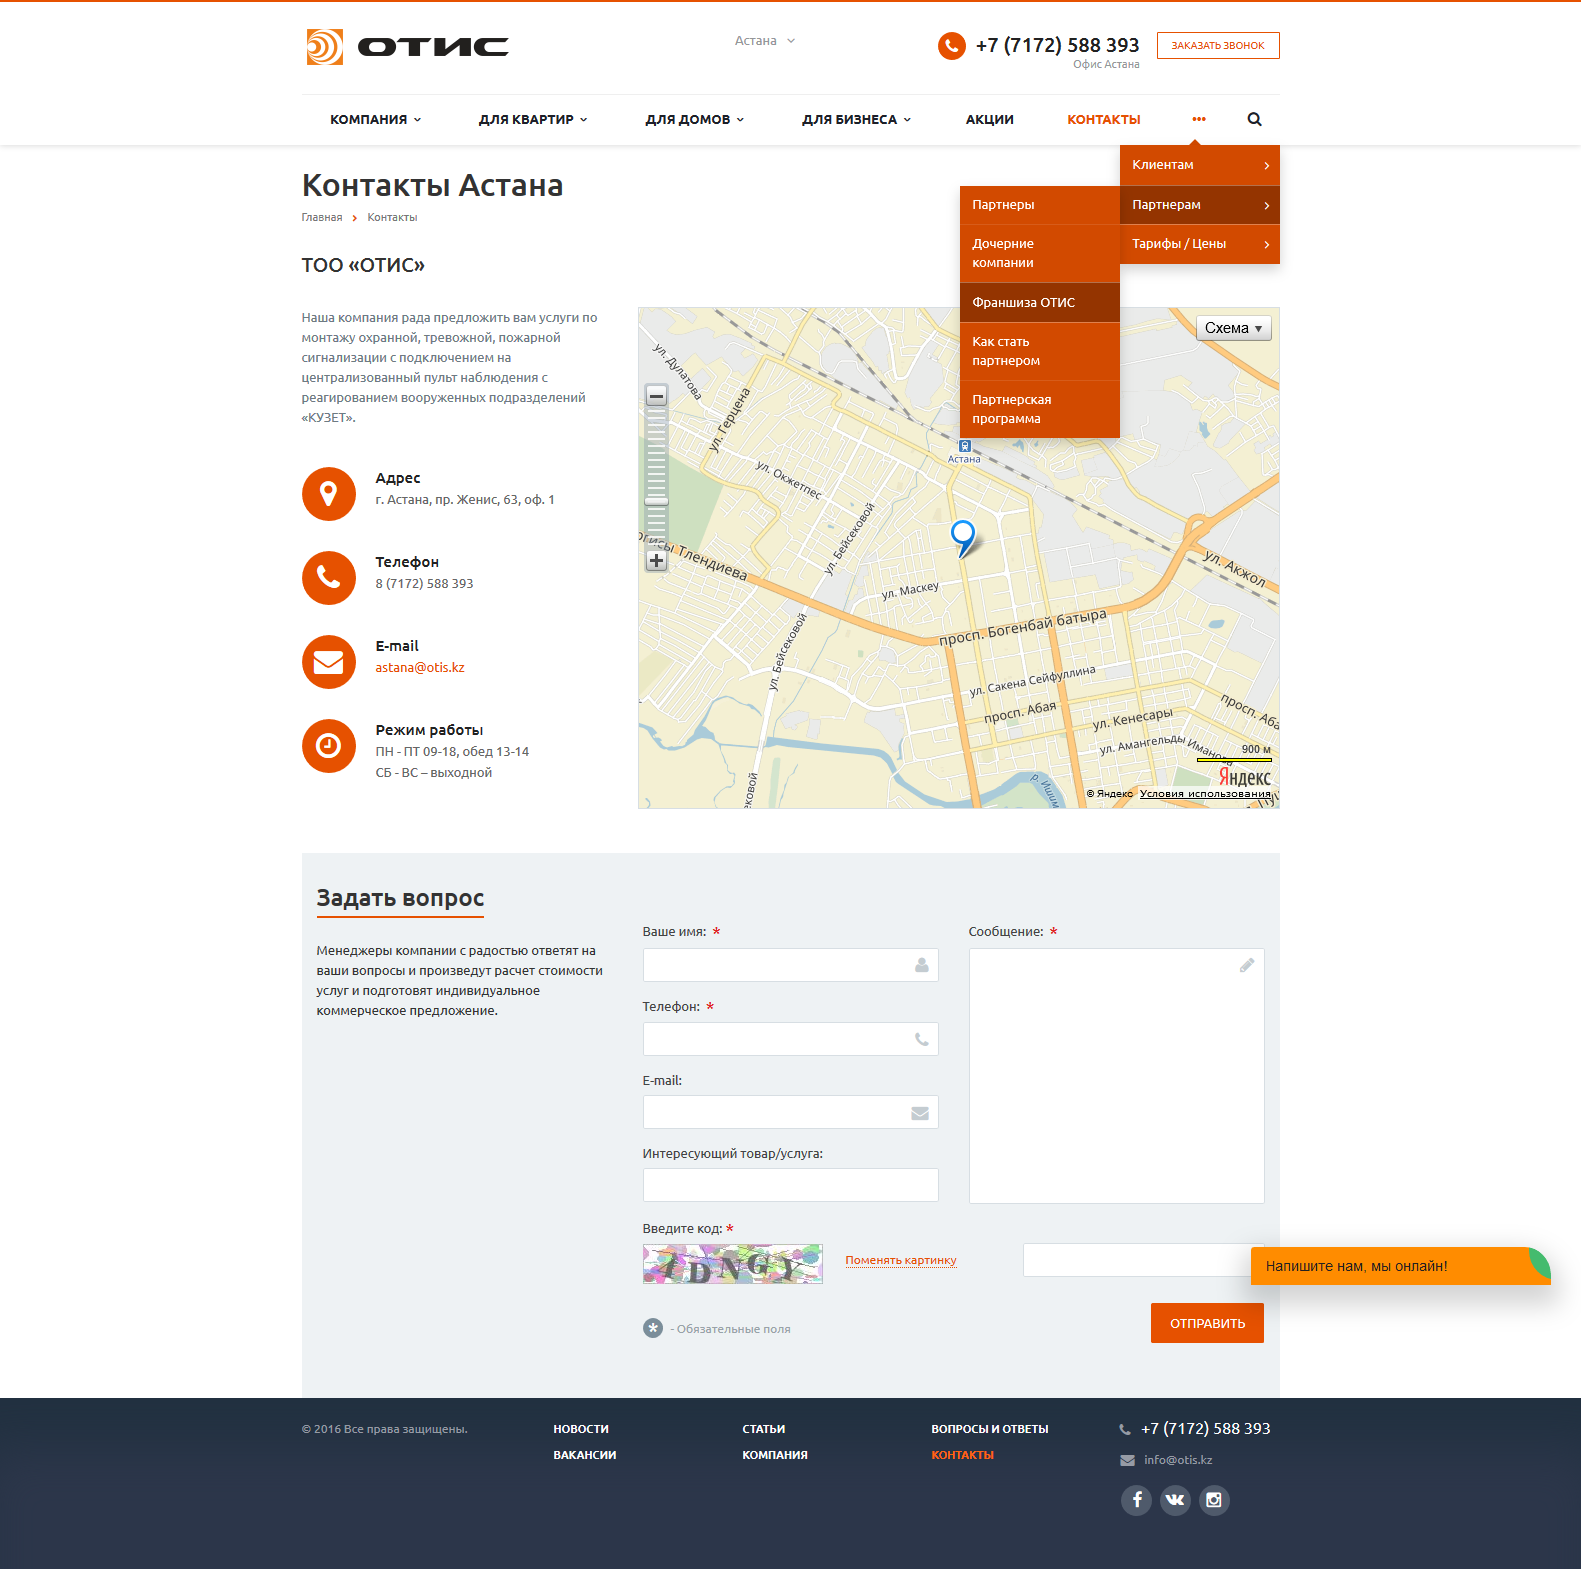Open НОВОСТИ in the footer

point(581,1429)
